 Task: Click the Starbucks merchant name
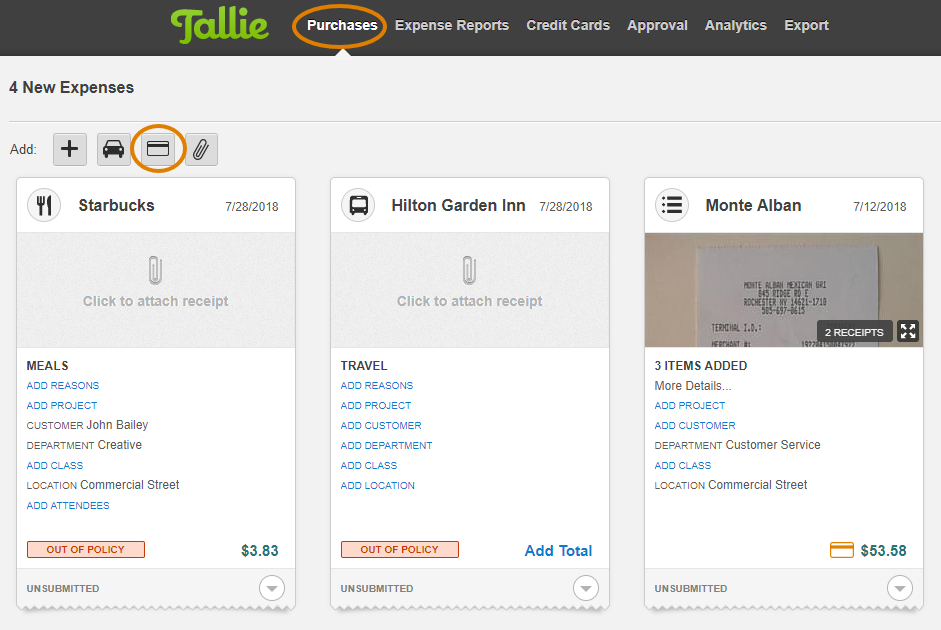point(116,205)
